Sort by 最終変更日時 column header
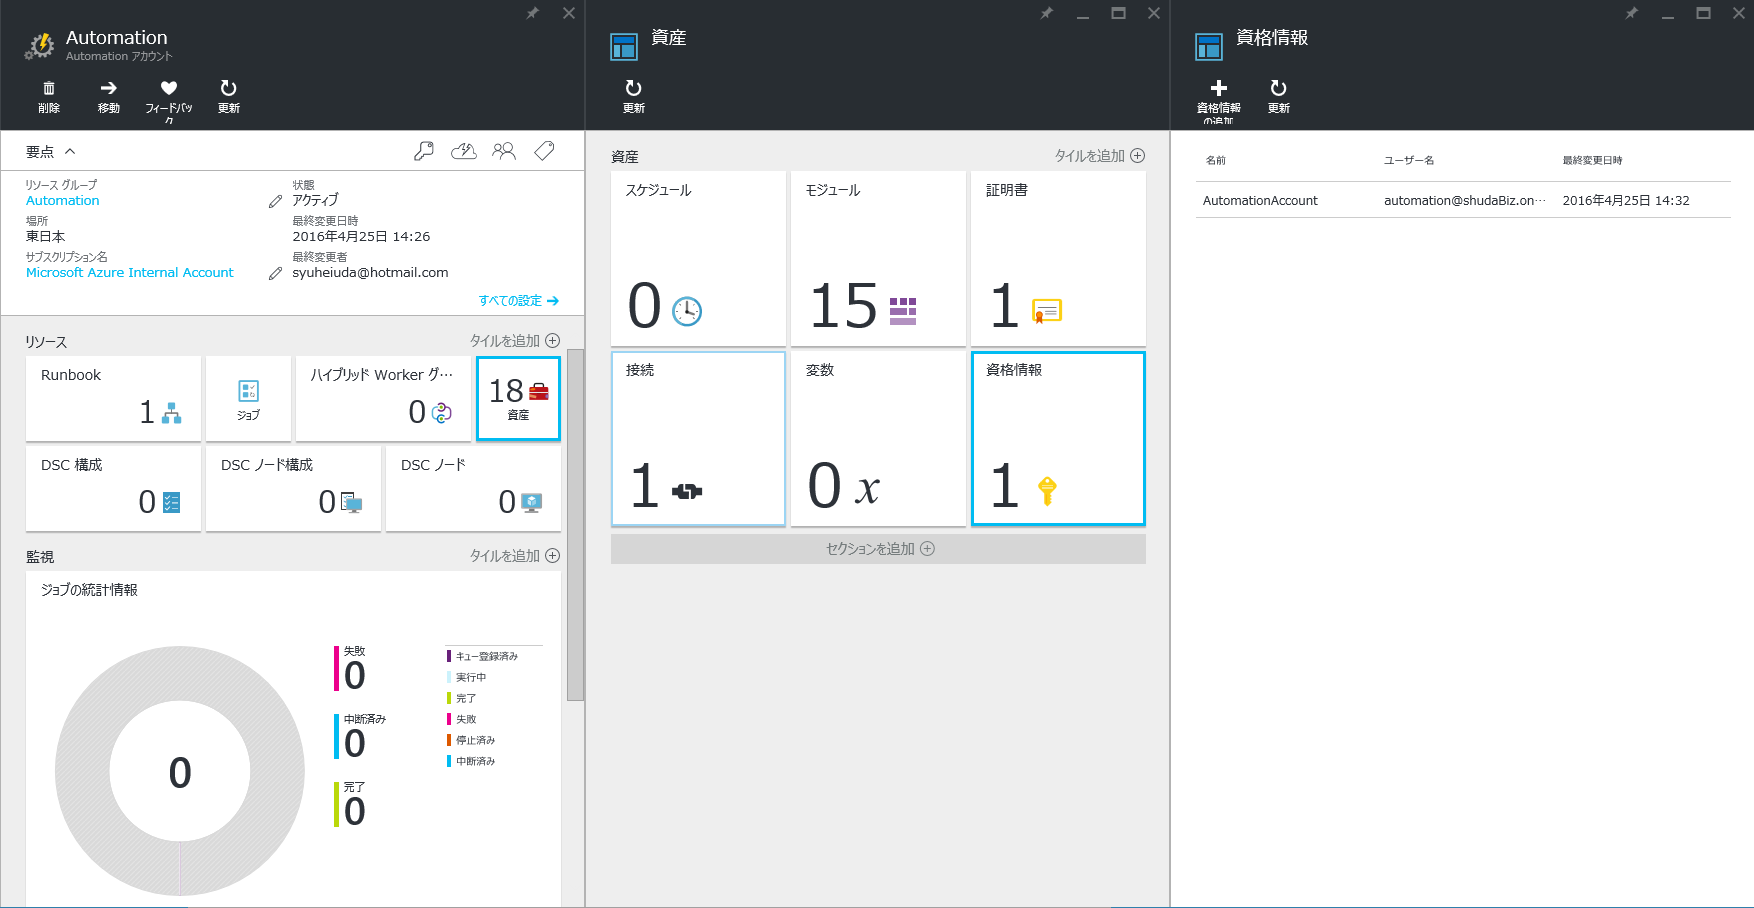Image resolution: width=1754 pixels, height=908 pixels. (x=1592, y=160)
